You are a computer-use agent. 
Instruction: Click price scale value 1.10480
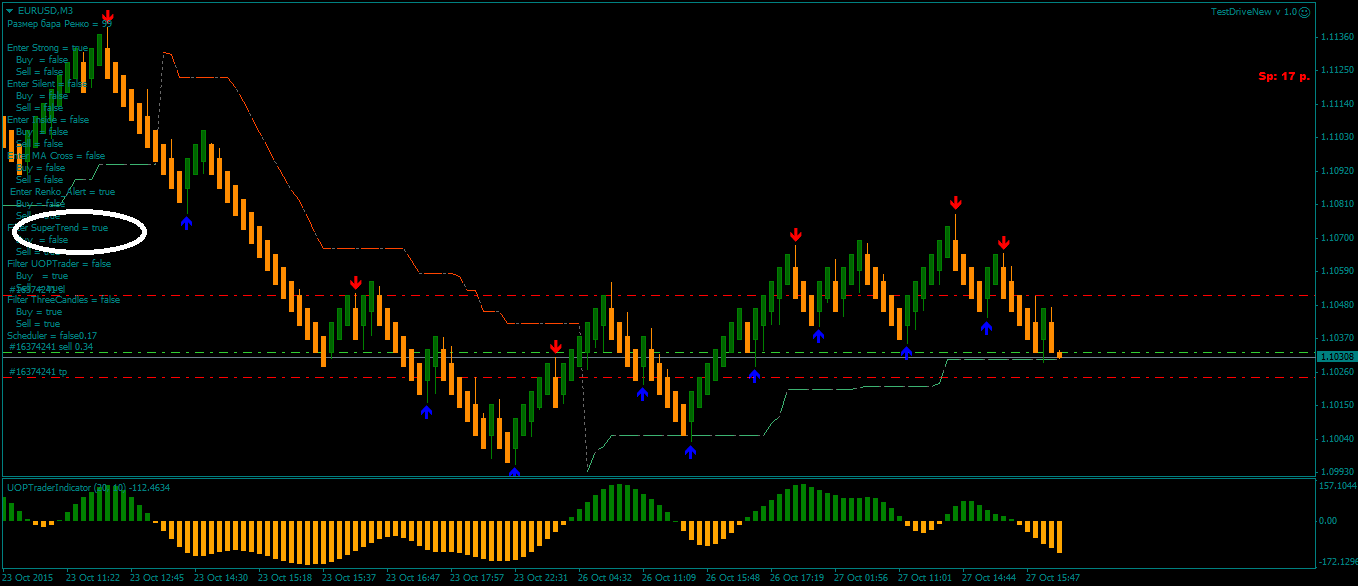coord(1337,305)
